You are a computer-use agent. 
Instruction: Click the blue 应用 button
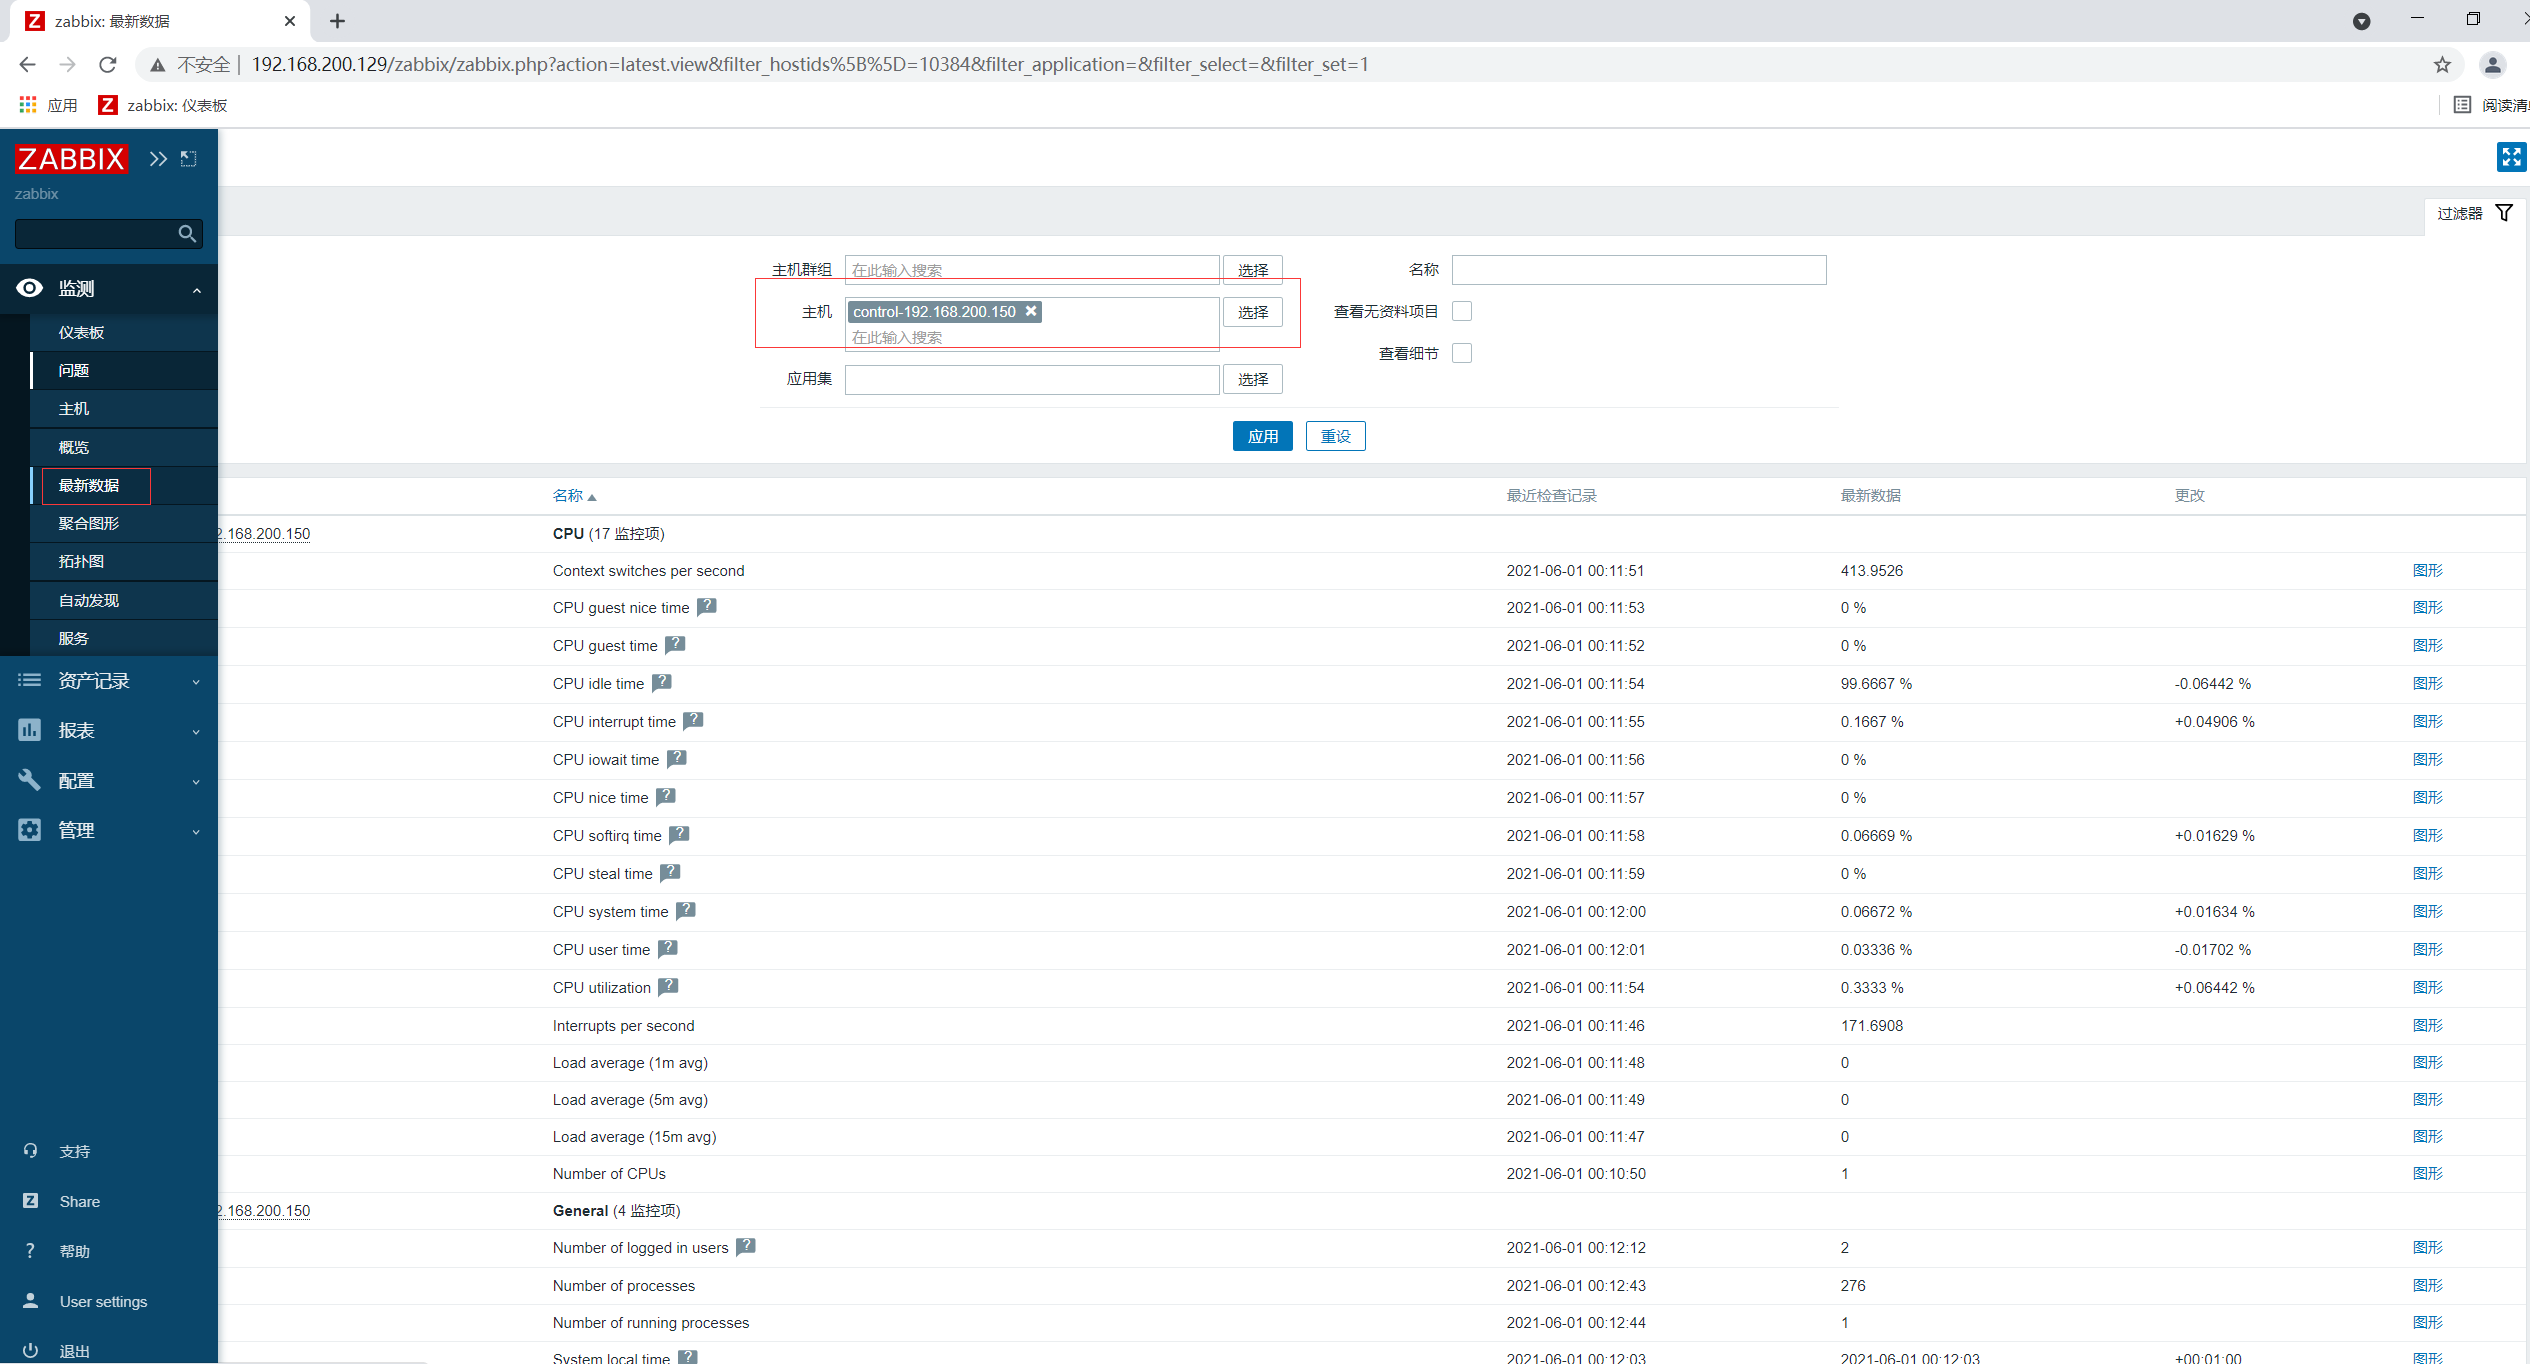[x=1262, y=436]
